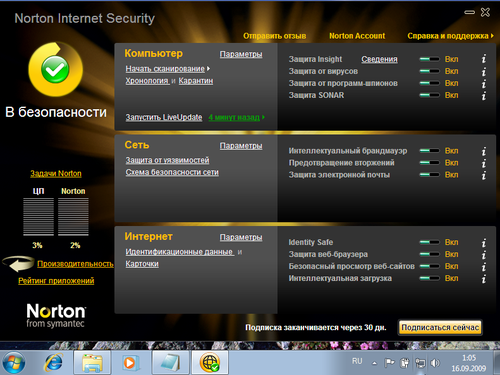The height and width of the screenshot is (375, 500).
Task: Expand Начать сканирование options arrow
Action: tap(208, 69)
